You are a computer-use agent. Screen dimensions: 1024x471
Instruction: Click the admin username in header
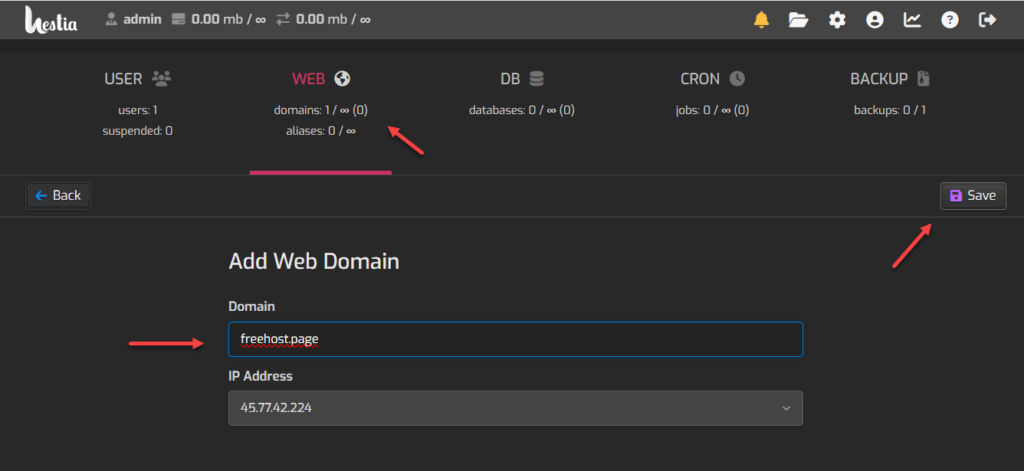[x=142, y=19]
